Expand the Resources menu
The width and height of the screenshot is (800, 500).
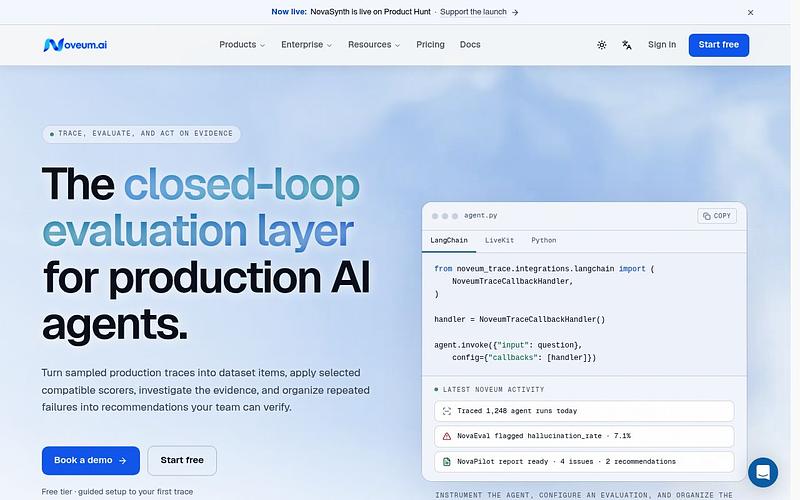(x=374, y=45)
